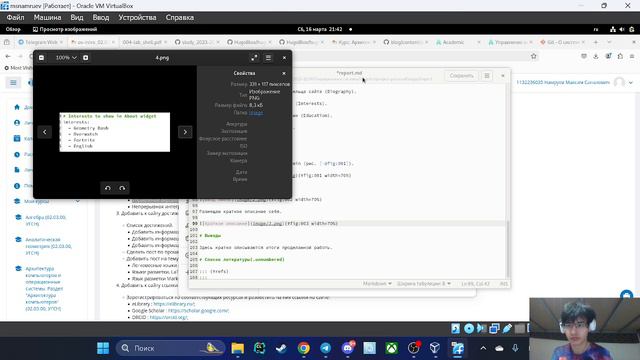
Task: Show the previous image
Action: (45, 132)
